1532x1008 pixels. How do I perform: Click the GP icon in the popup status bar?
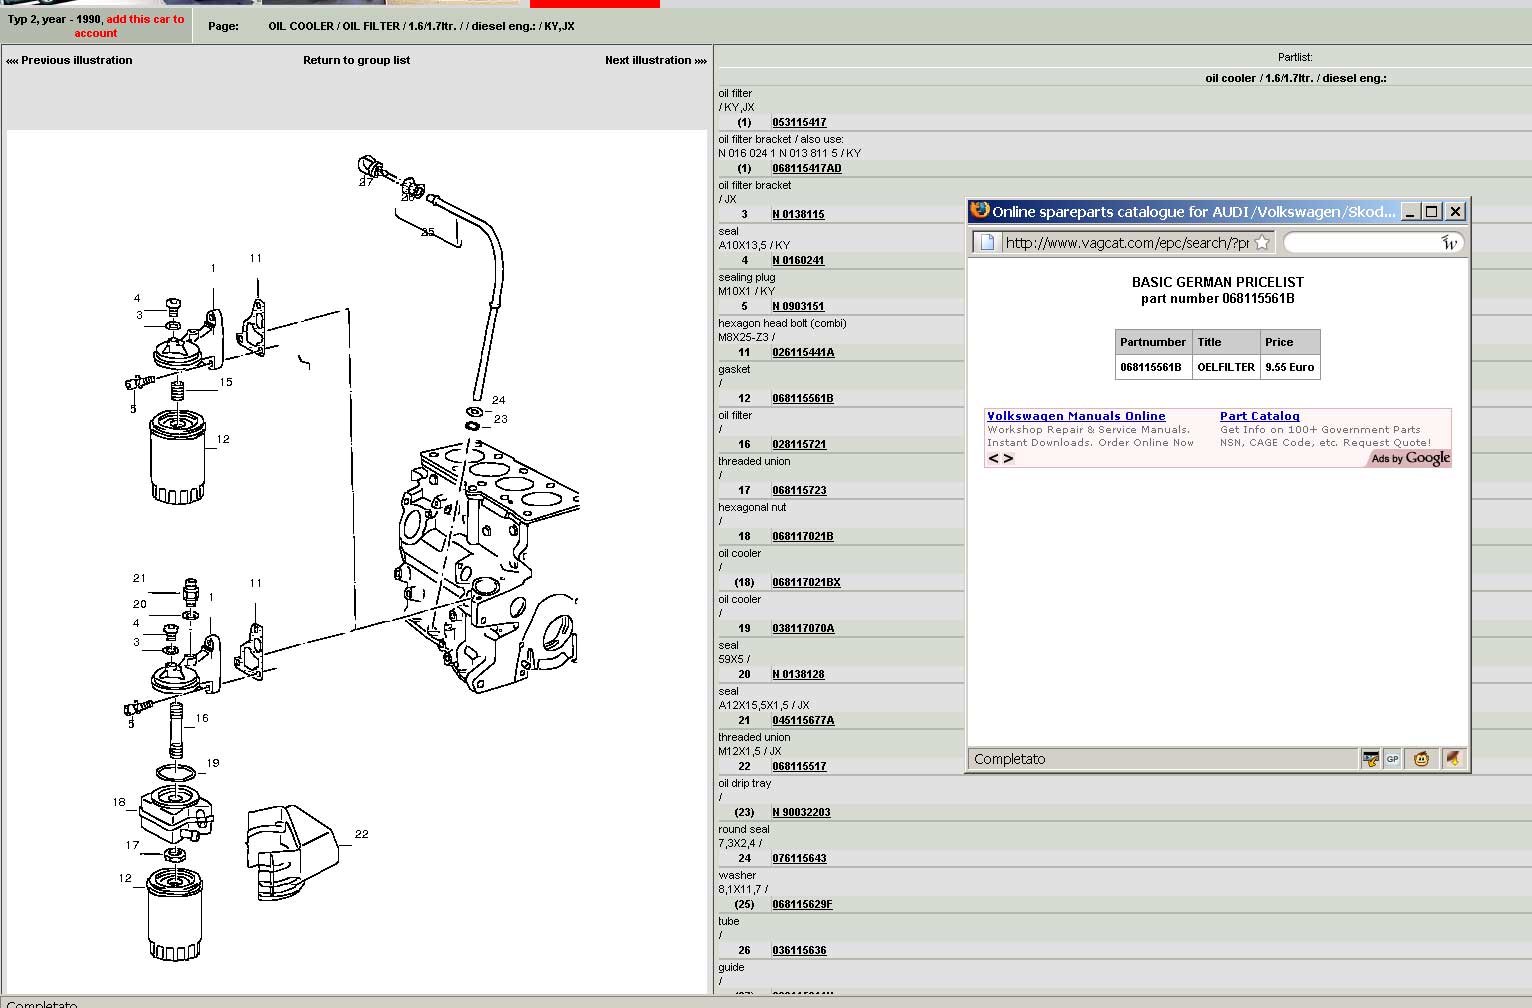1392,759
